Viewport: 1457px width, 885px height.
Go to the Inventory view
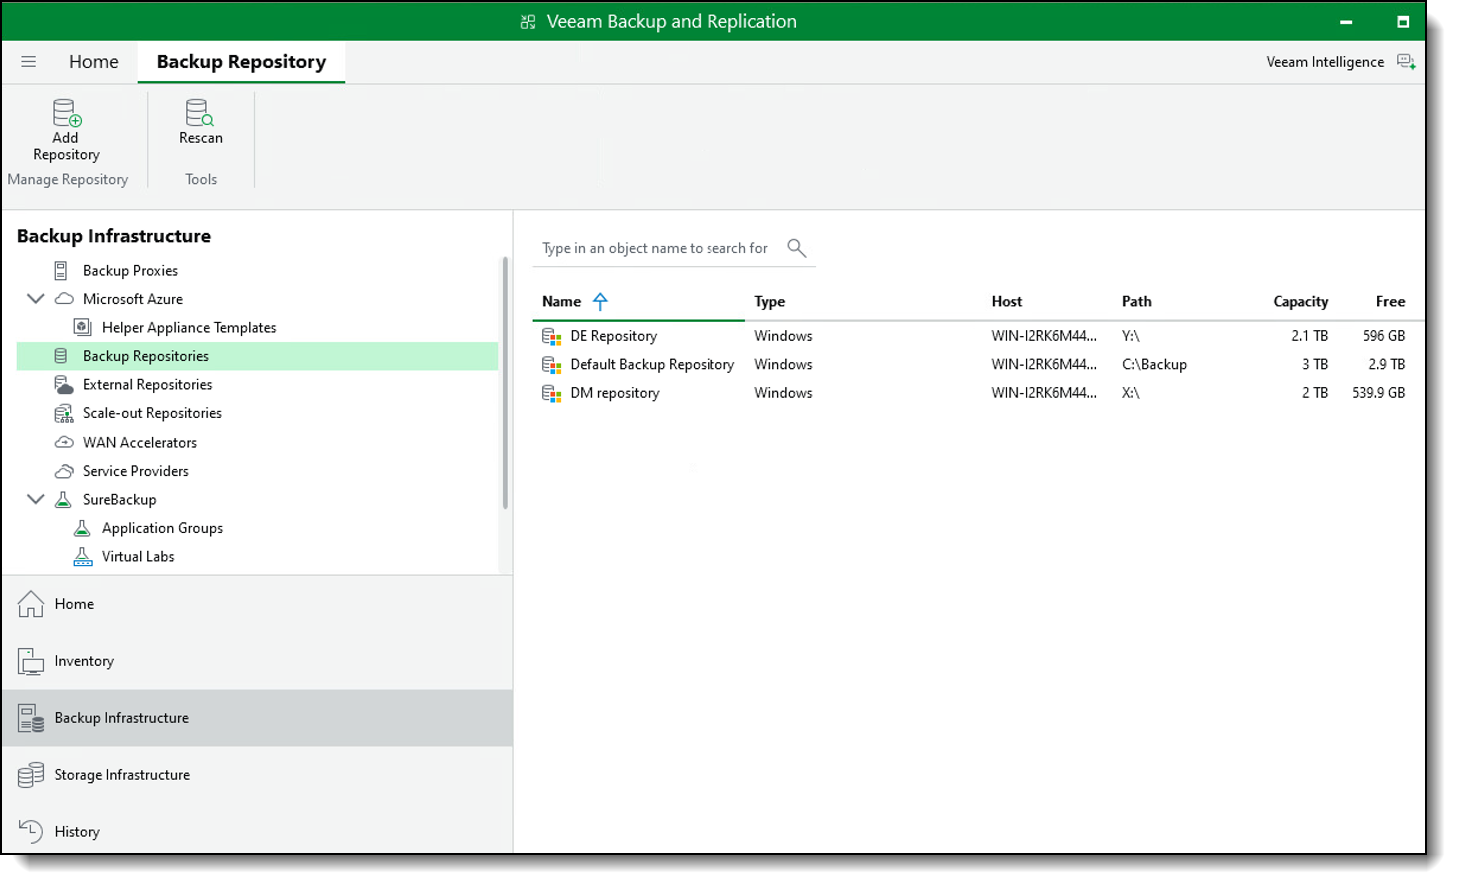(x=257, y=661)
